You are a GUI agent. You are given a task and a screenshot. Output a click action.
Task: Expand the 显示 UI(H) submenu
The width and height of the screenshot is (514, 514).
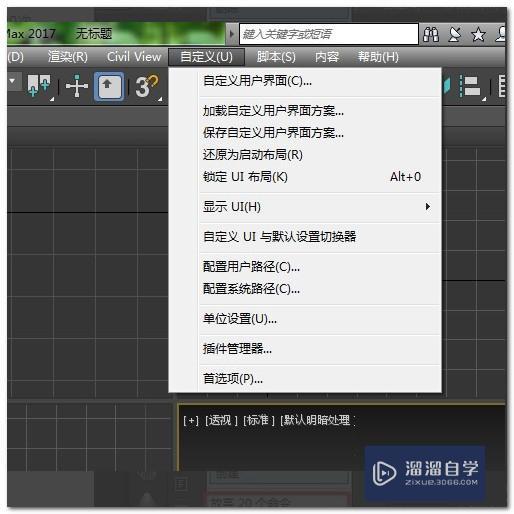(305, 207)
